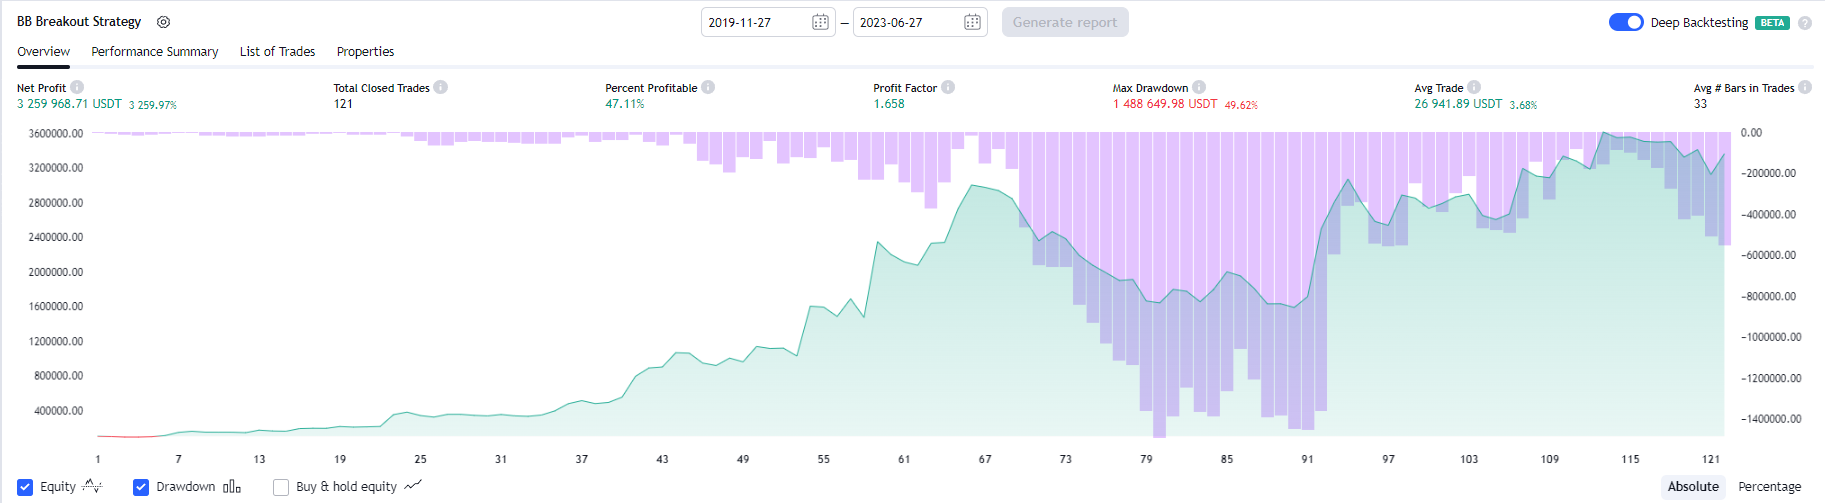The width and height of the screenshot is (1825, 503).
Task: Toggle Deep Backtesting switch off
Action: (1626, 22)
